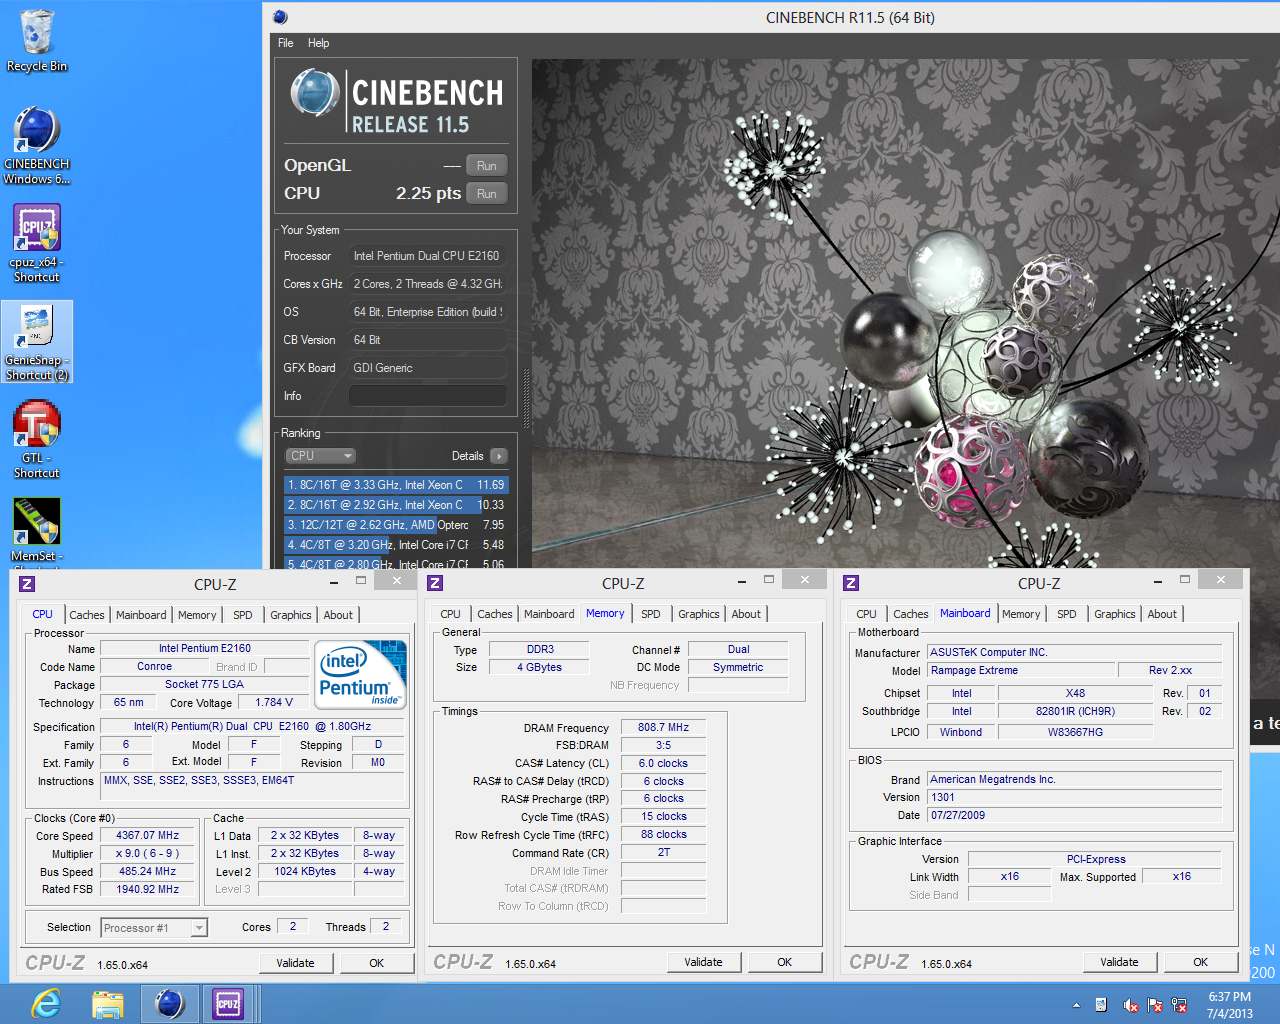Open the Mainboard tab in left CPU-Z
This screenshot has width=1280, height=1024.
coord(141,615)
